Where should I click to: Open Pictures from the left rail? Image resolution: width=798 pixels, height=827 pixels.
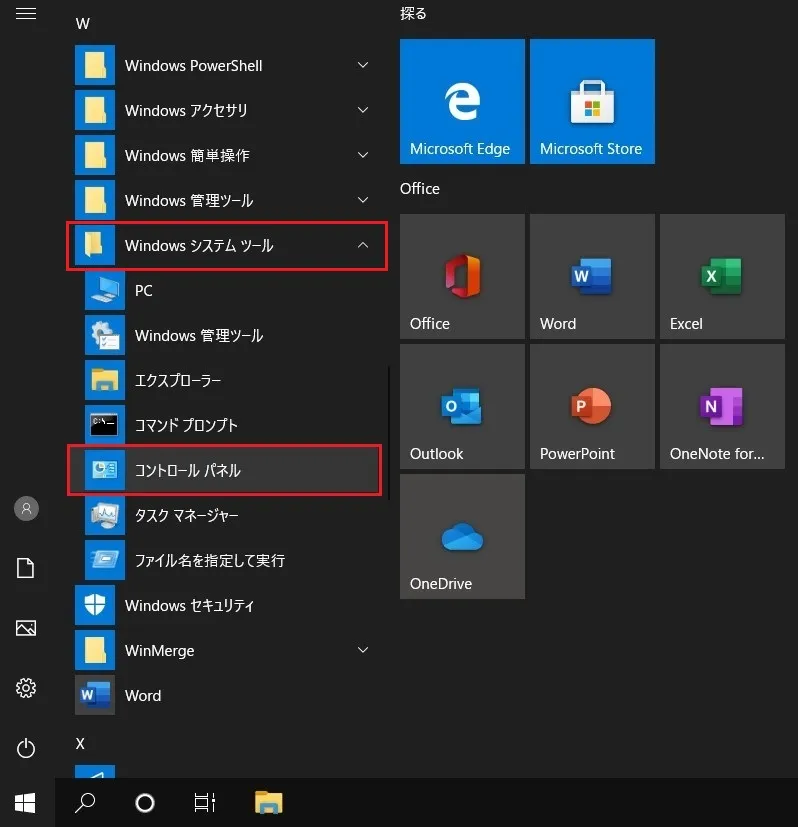(x=26, y=628)
